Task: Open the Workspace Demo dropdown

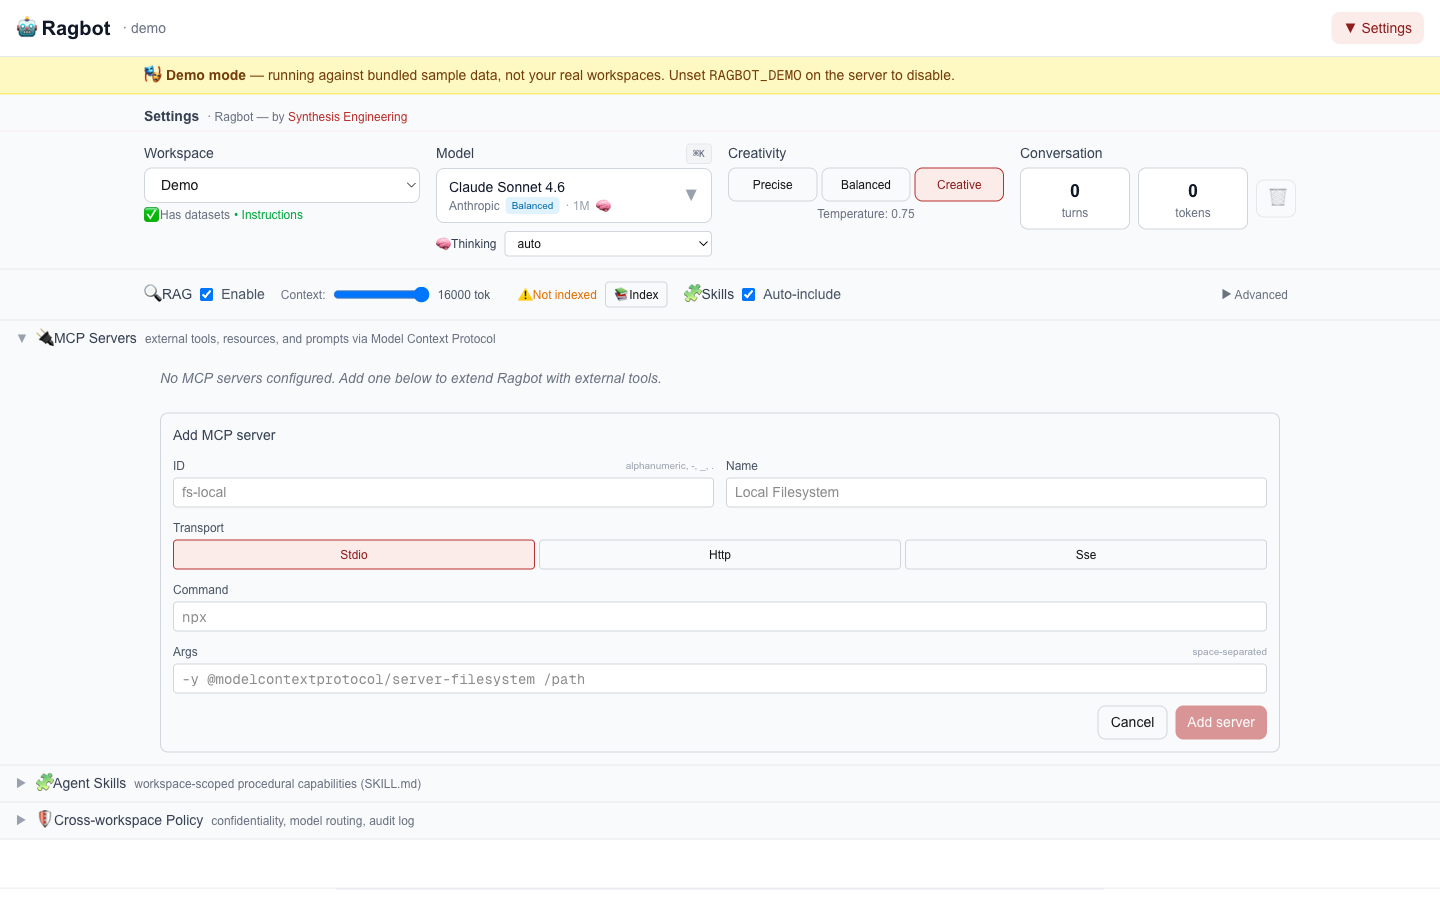Action: 282,185
